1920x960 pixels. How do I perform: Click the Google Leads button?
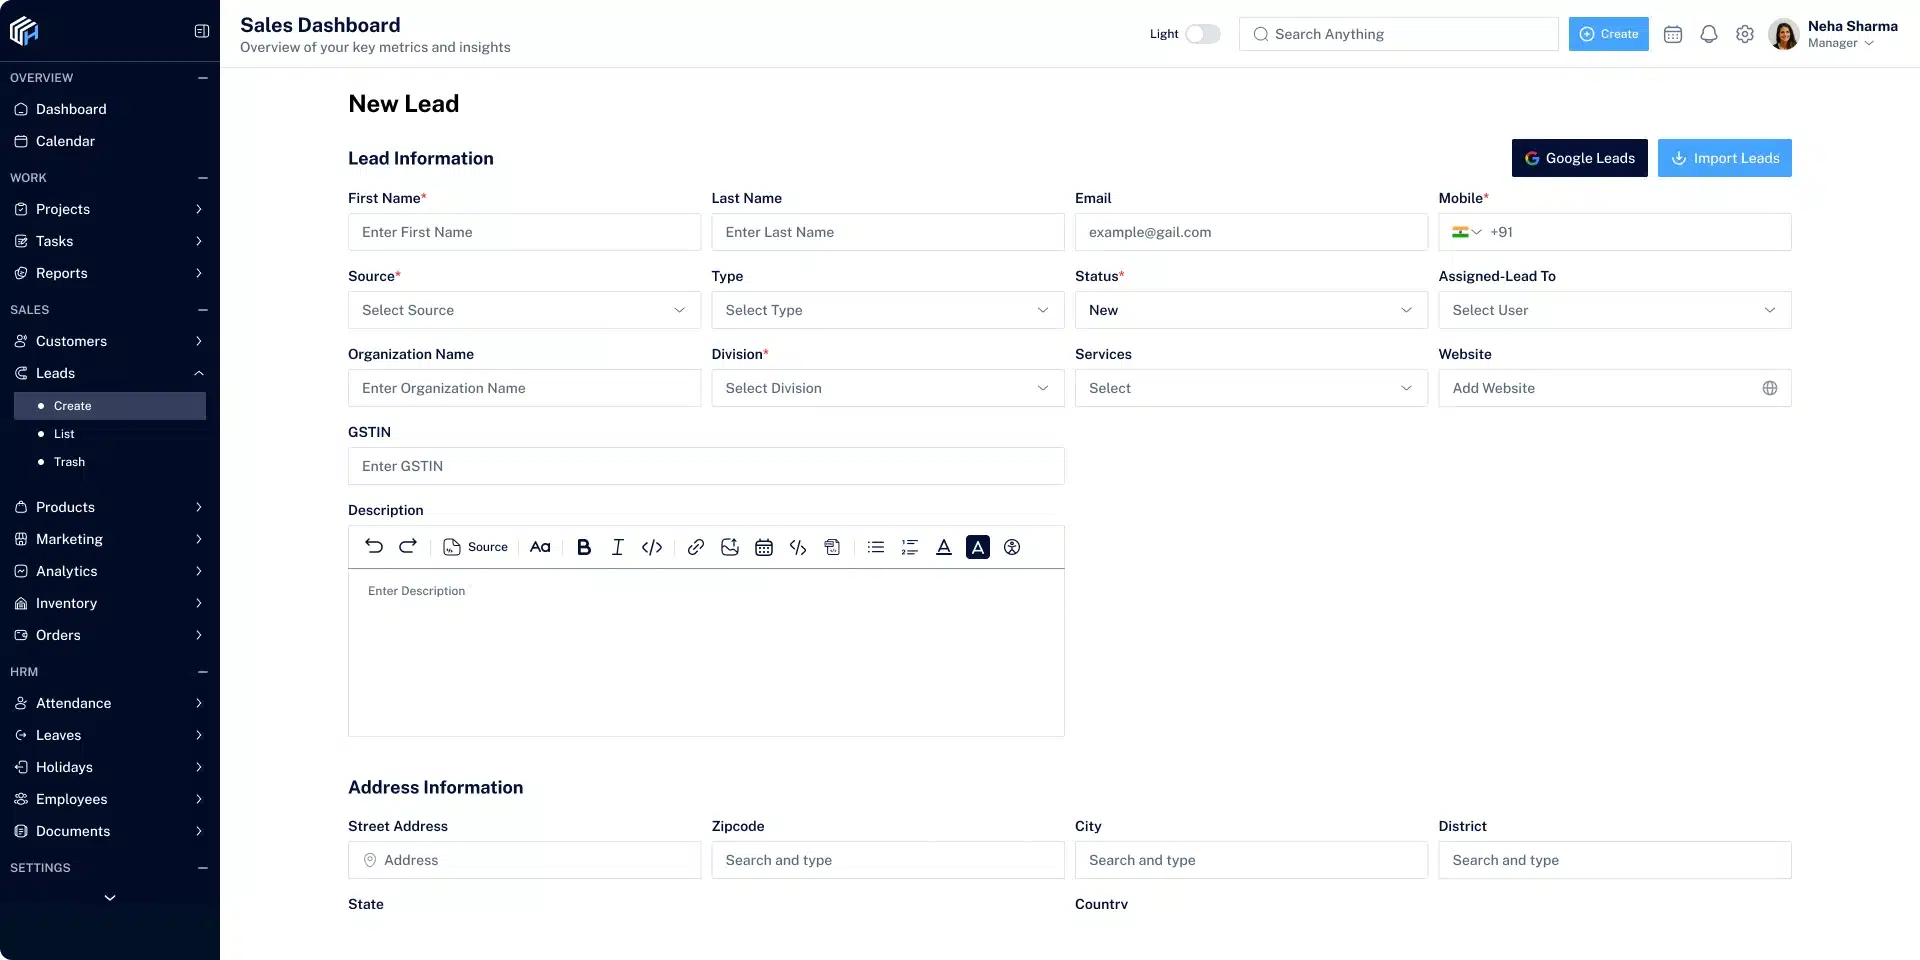pyautogui.click(x=1580, y=158)
